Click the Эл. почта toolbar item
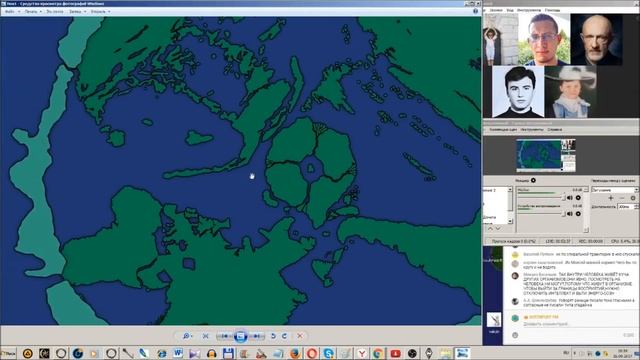Image resolution: width=640 pixels, height=360 pixels. click(55, 11)
